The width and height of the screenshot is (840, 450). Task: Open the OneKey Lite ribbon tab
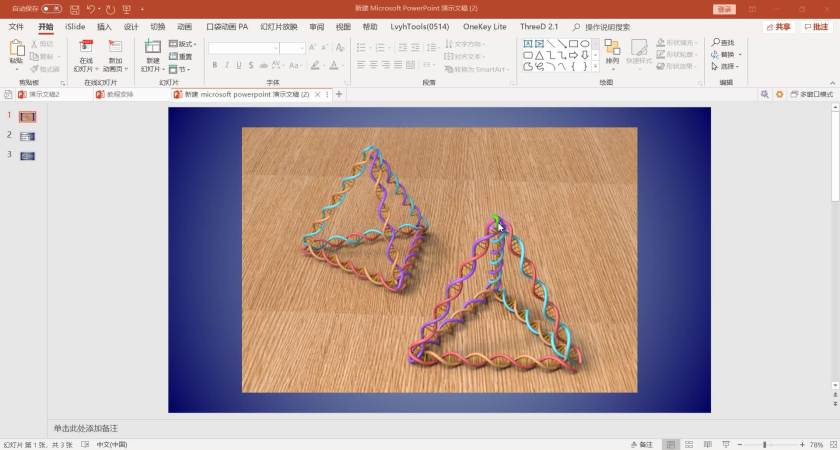pos(484,27)
